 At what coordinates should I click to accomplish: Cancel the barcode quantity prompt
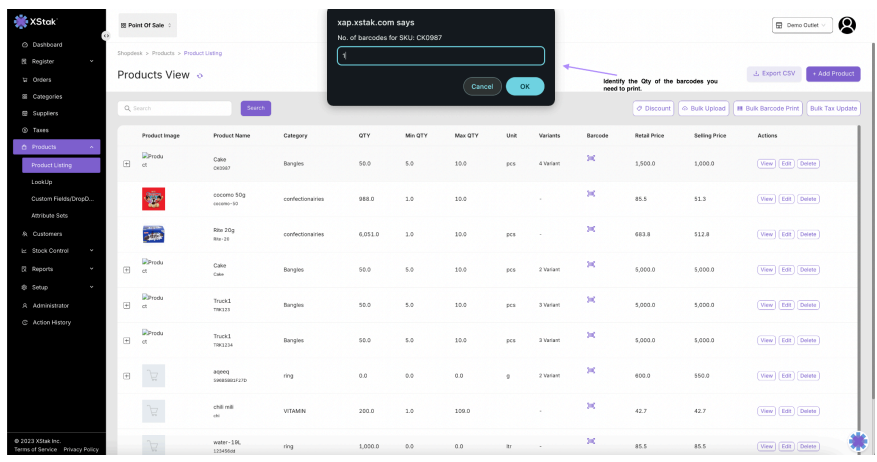point(482,87)
